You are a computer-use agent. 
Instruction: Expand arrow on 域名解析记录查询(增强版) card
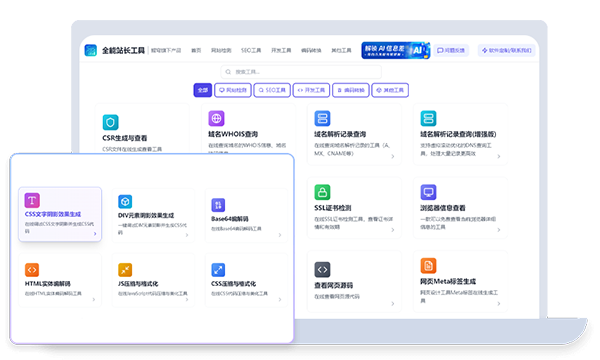[499, 156]
